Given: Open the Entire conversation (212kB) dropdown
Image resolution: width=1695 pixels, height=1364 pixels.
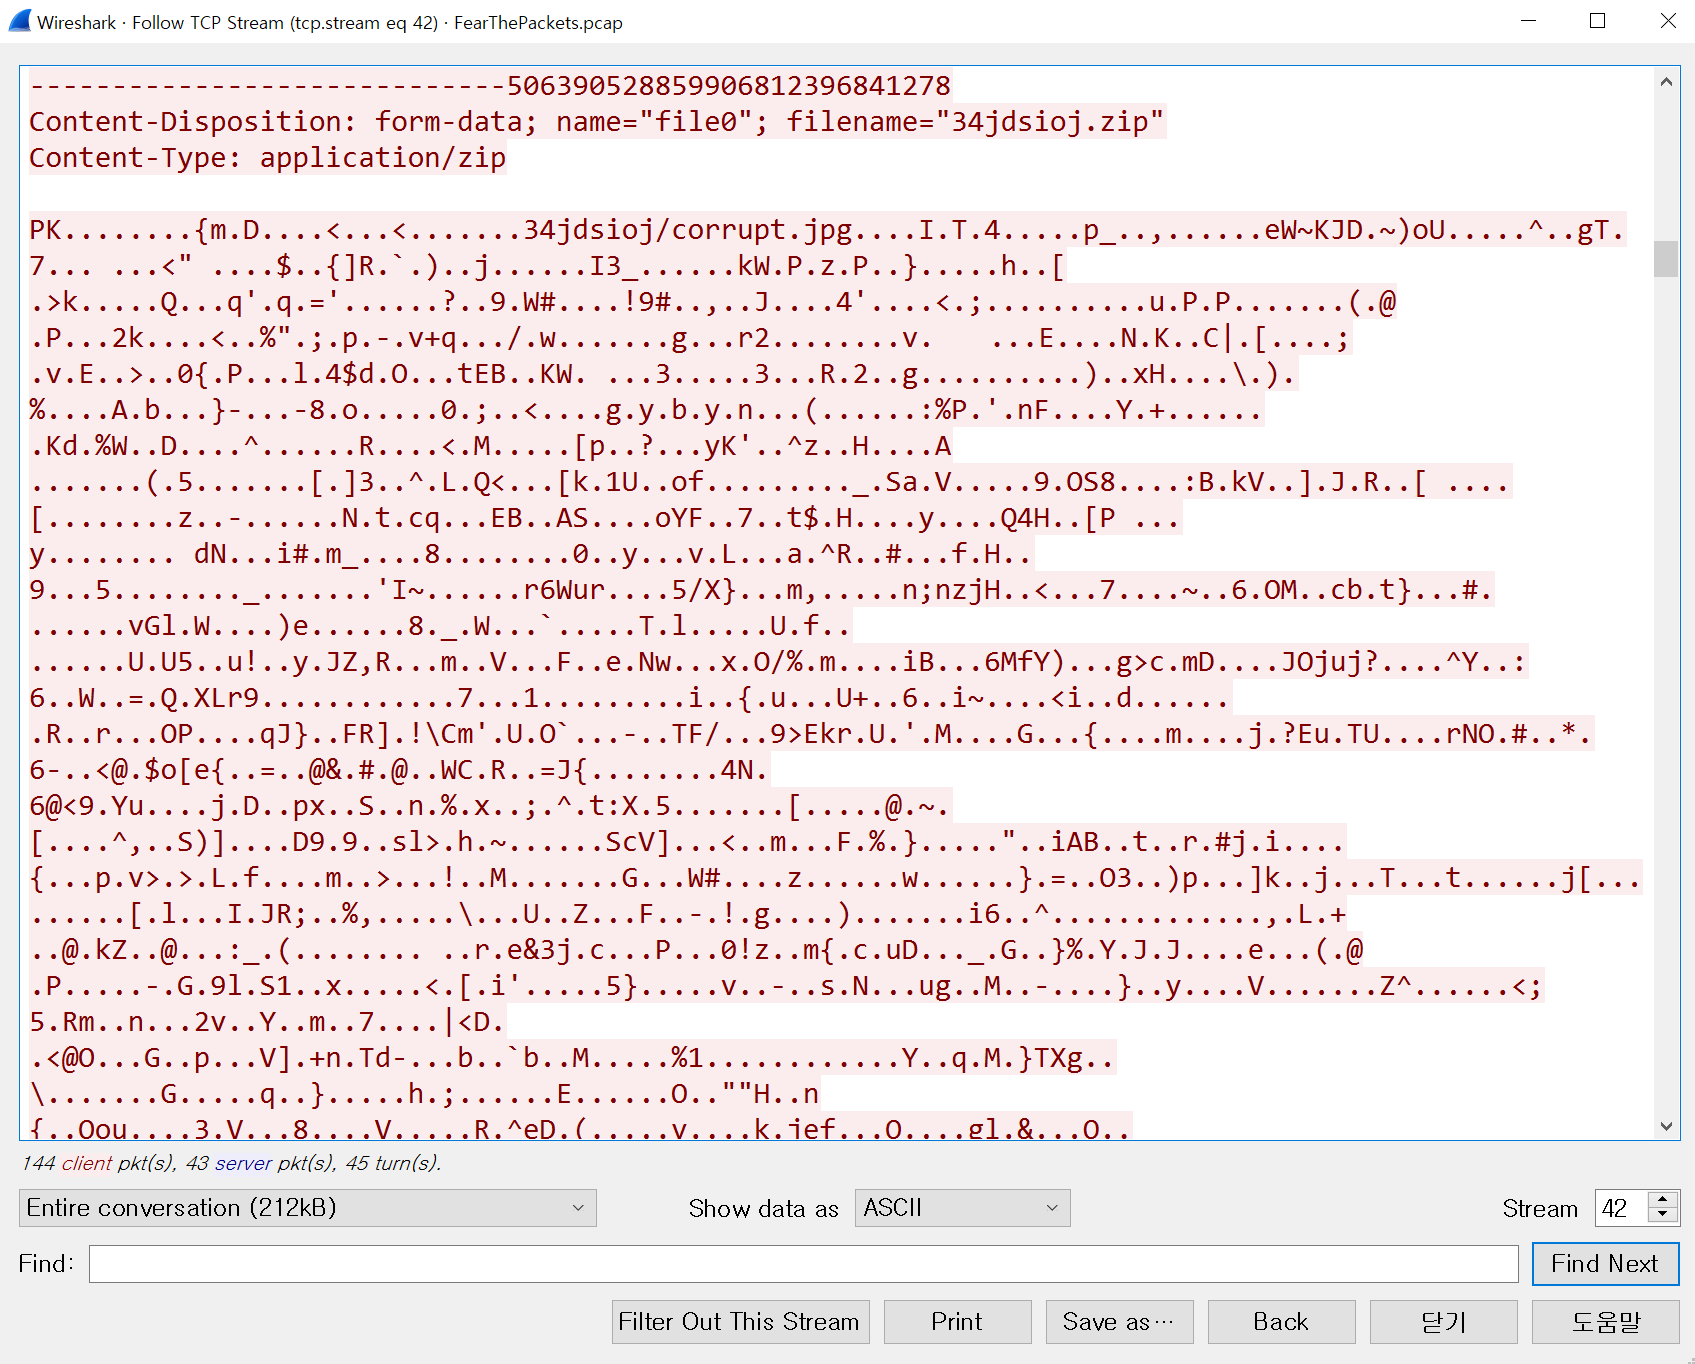Looking at the screenshot, I should click(x=308, y=1208).
